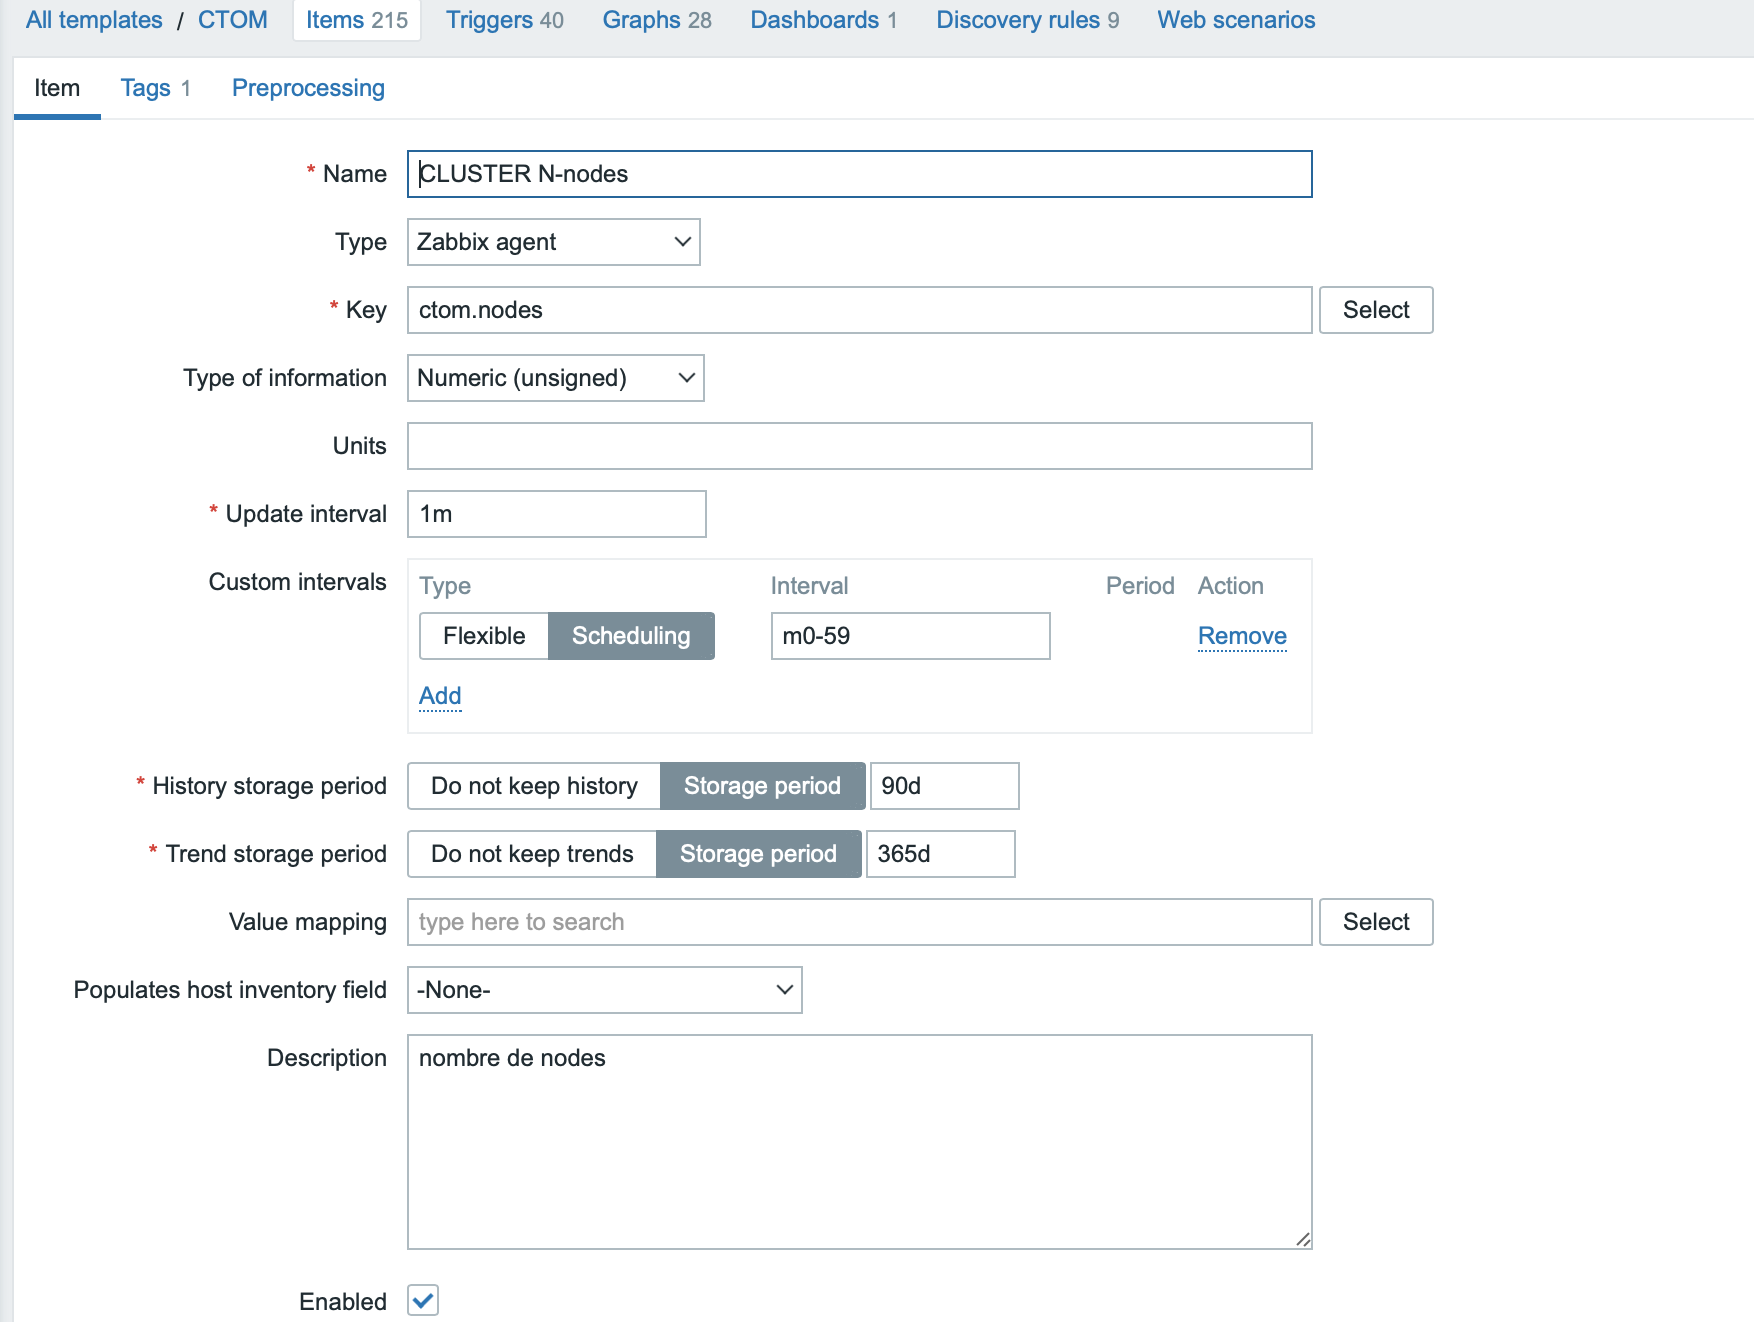Navigate to All templates breadcrumb
Viewport: 1754px width, 1322px height.
point(94,20)
